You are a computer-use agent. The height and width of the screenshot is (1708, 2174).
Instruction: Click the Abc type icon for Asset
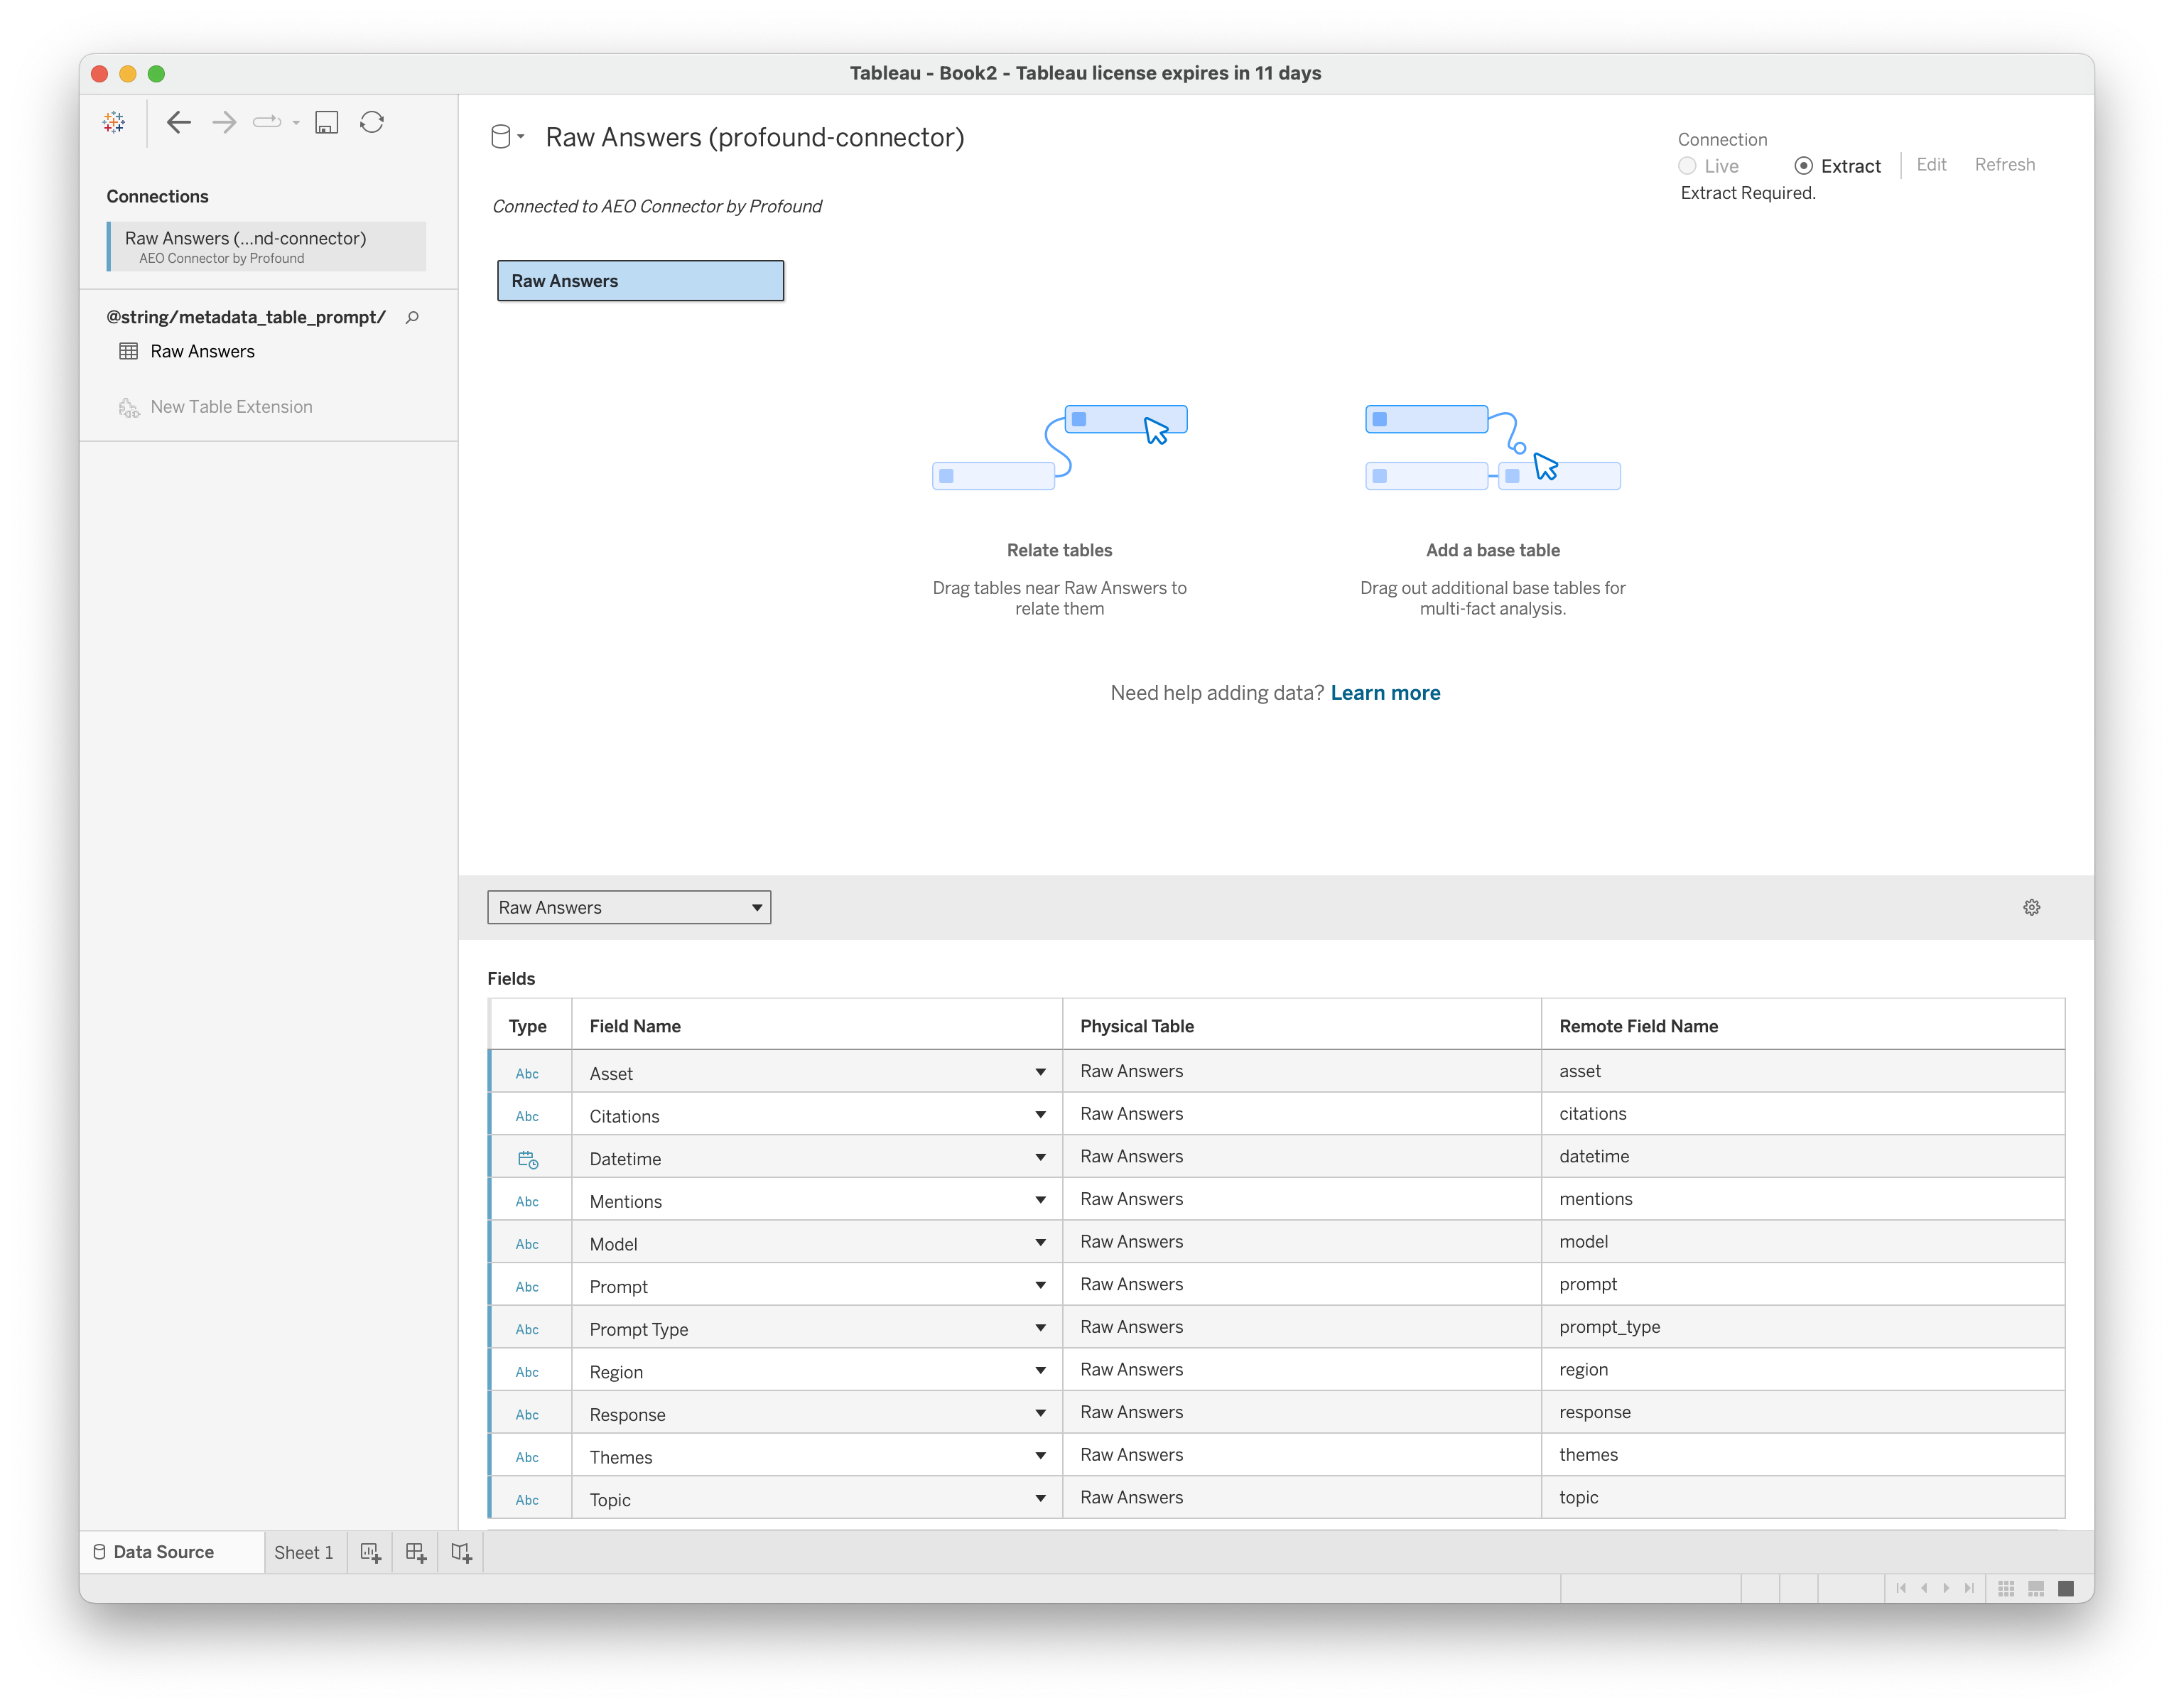point(527,1074)
